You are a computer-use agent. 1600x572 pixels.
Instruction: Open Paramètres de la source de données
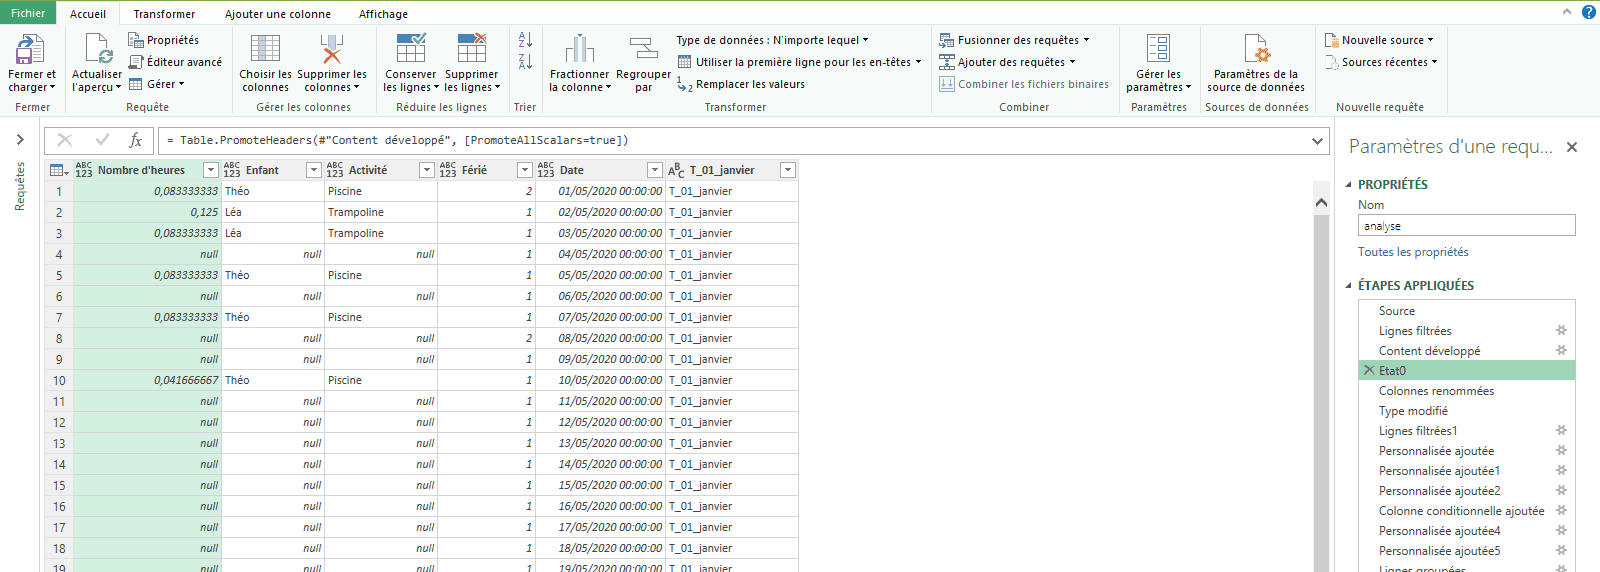coord(1256,49)
